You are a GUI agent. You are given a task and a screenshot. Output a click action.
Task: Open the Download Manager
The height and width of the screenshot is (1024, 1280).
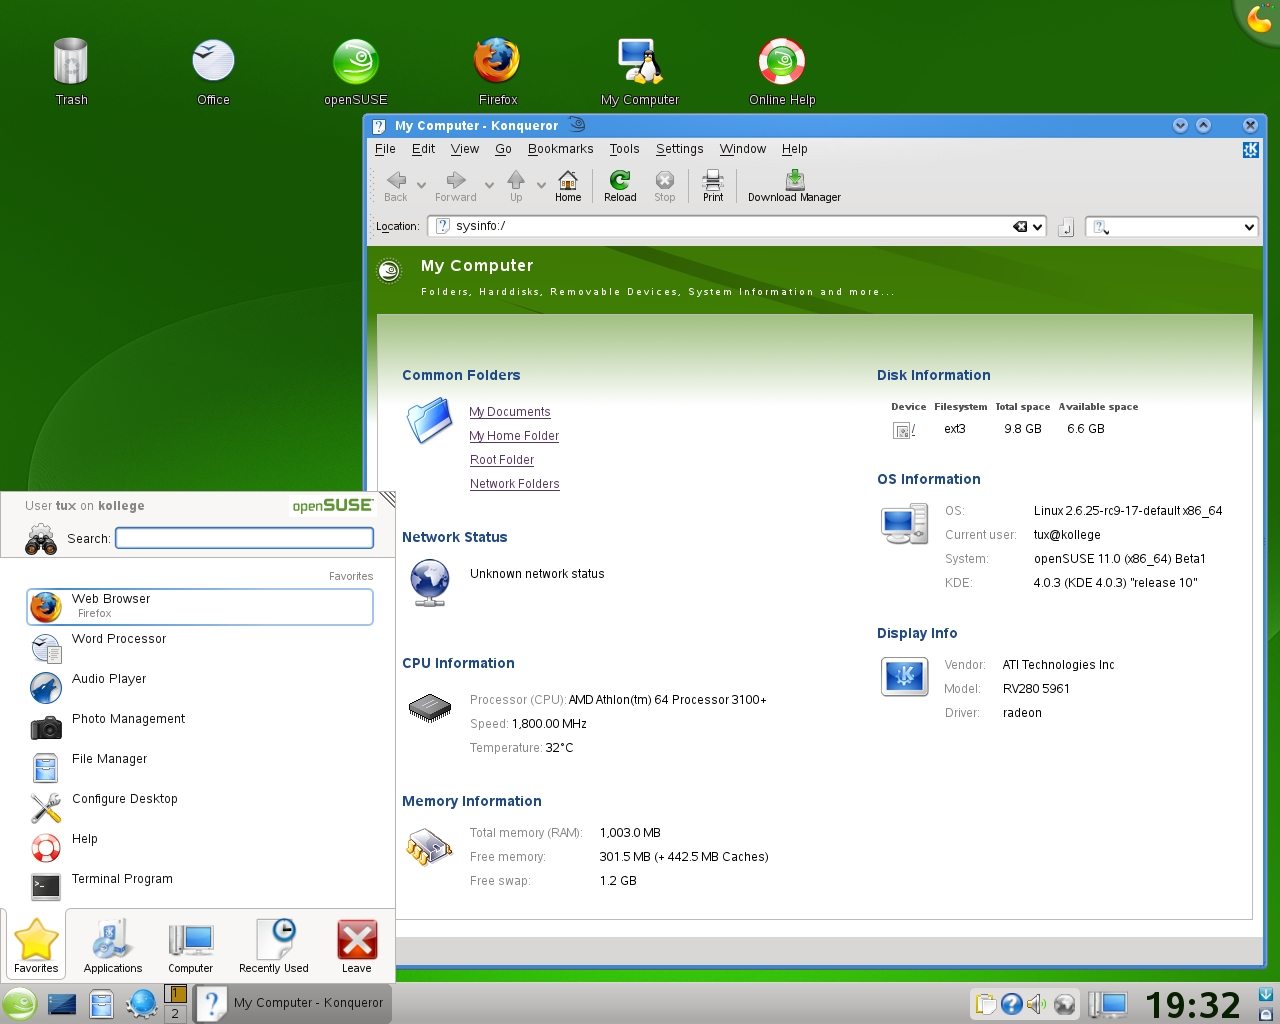(x=794, y=186)
